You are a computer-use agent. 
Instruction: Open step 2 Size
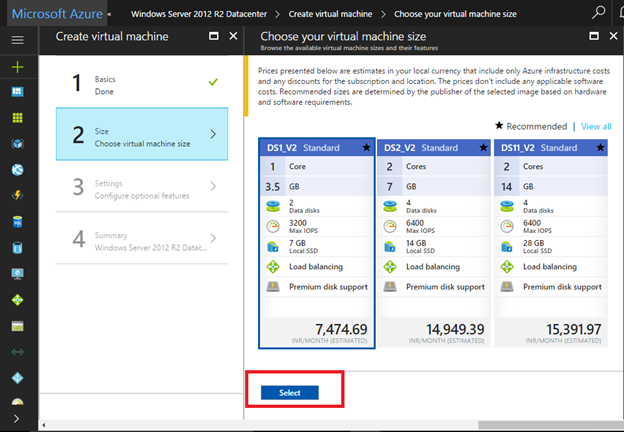(x=142, y=134)
